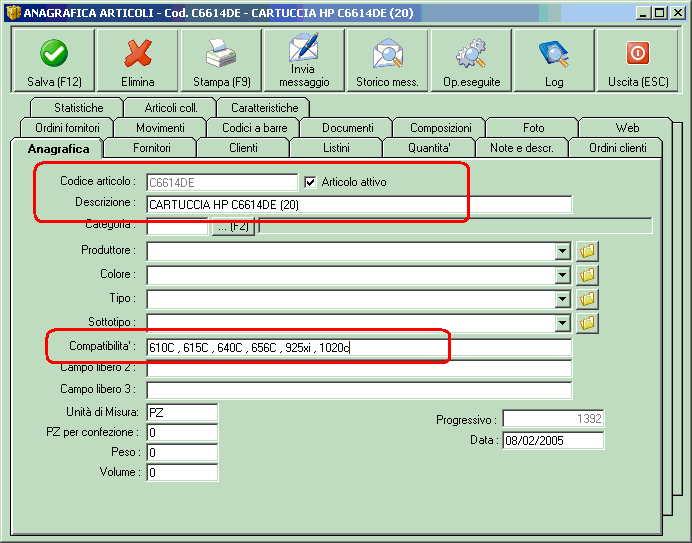Screen dimensions: 692x543
Task: Click the Campo libero 3 field
Action: click(359, 390)
